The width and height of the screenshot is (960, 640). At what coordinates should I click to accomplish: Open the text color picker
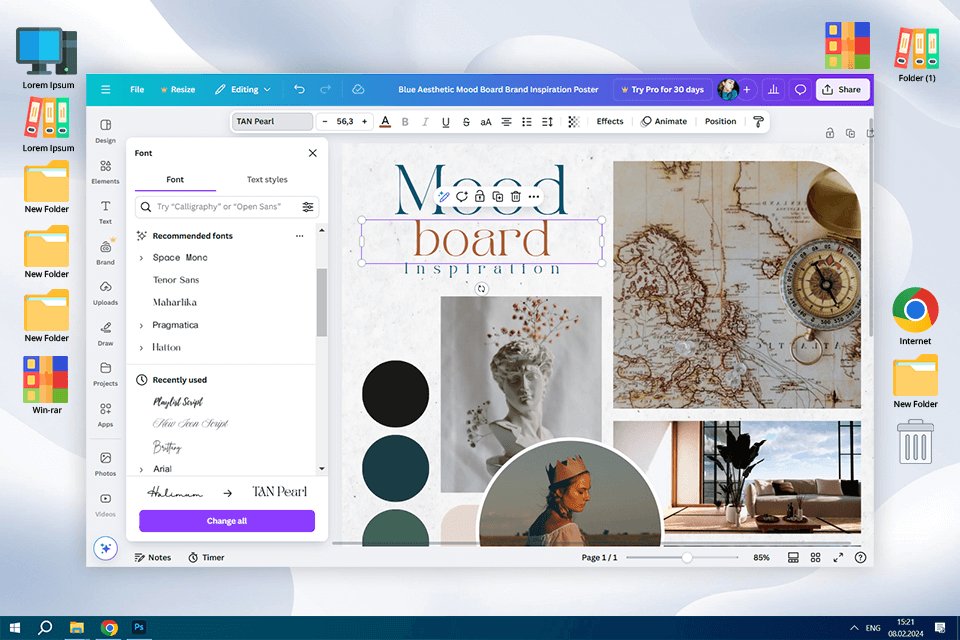pyautogui.click(x=385, y=121)
